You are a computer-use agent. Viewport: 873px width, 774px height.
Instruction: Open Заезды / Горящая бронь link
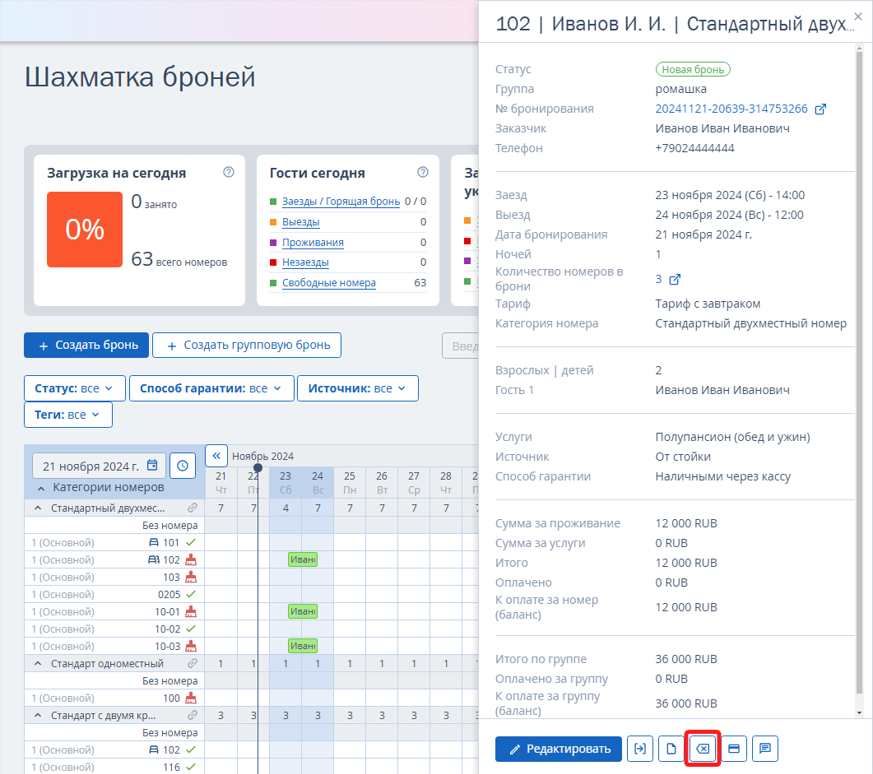341,201
